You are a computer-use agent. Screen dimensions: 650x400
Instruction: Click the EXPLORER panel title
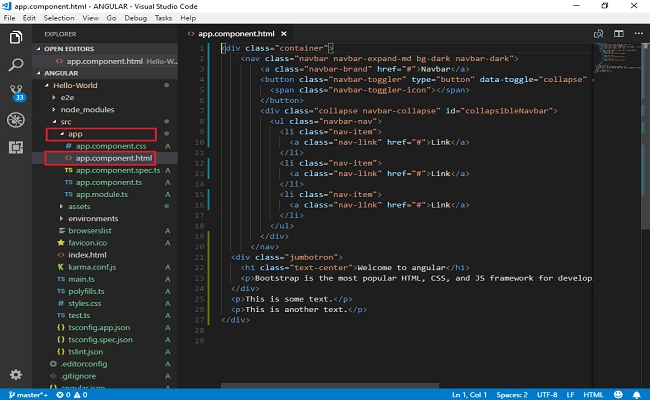click(x=60, y=34)
